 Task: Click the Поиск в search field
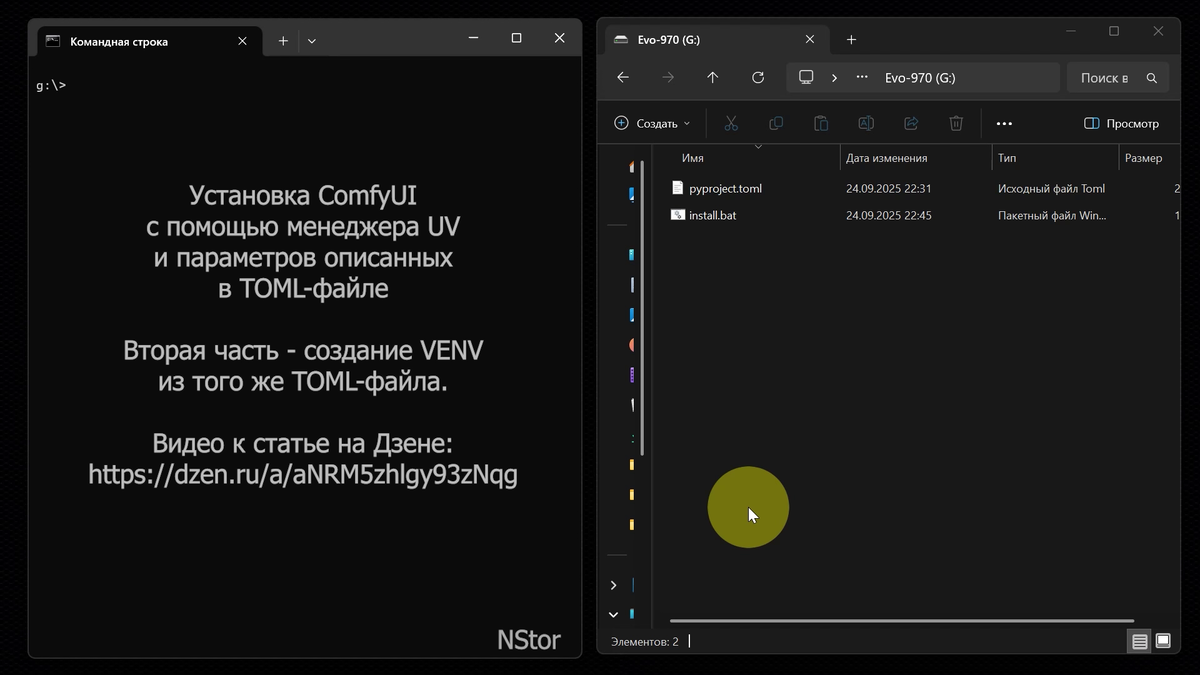[x=1118, y=78]
